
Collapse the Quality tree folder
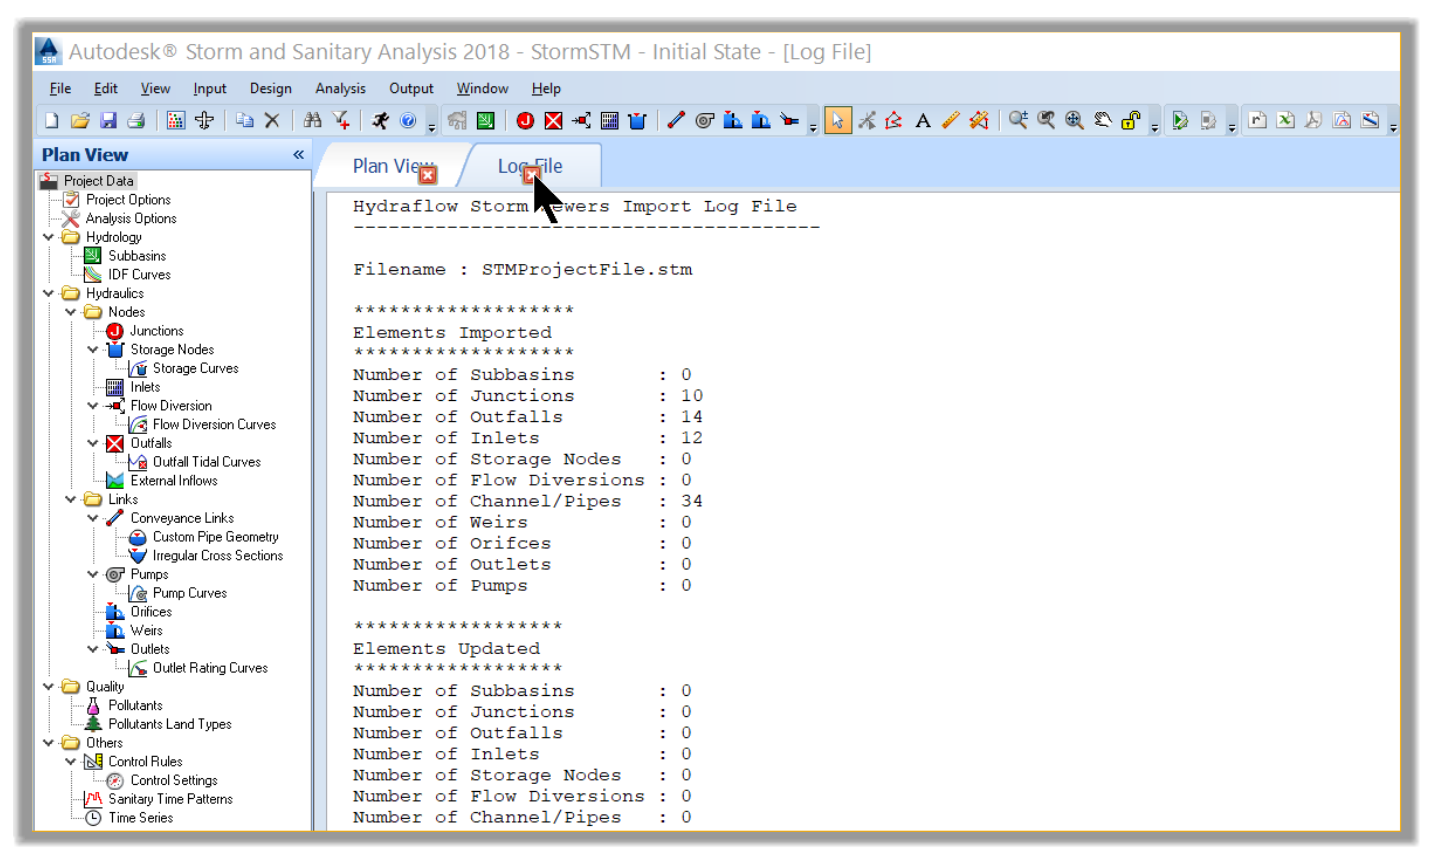tap(48, 686)
